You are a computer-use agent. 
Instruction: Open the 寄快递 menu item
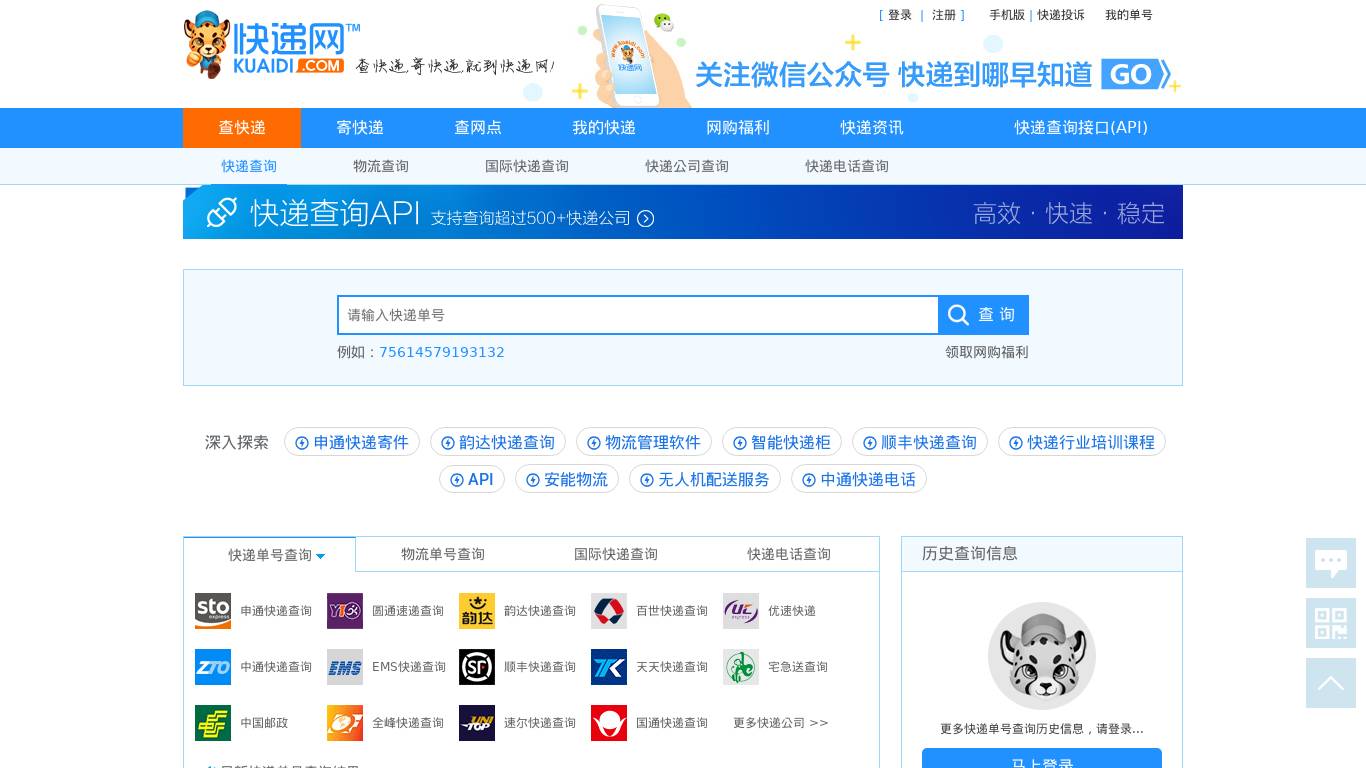click(359, 127)
